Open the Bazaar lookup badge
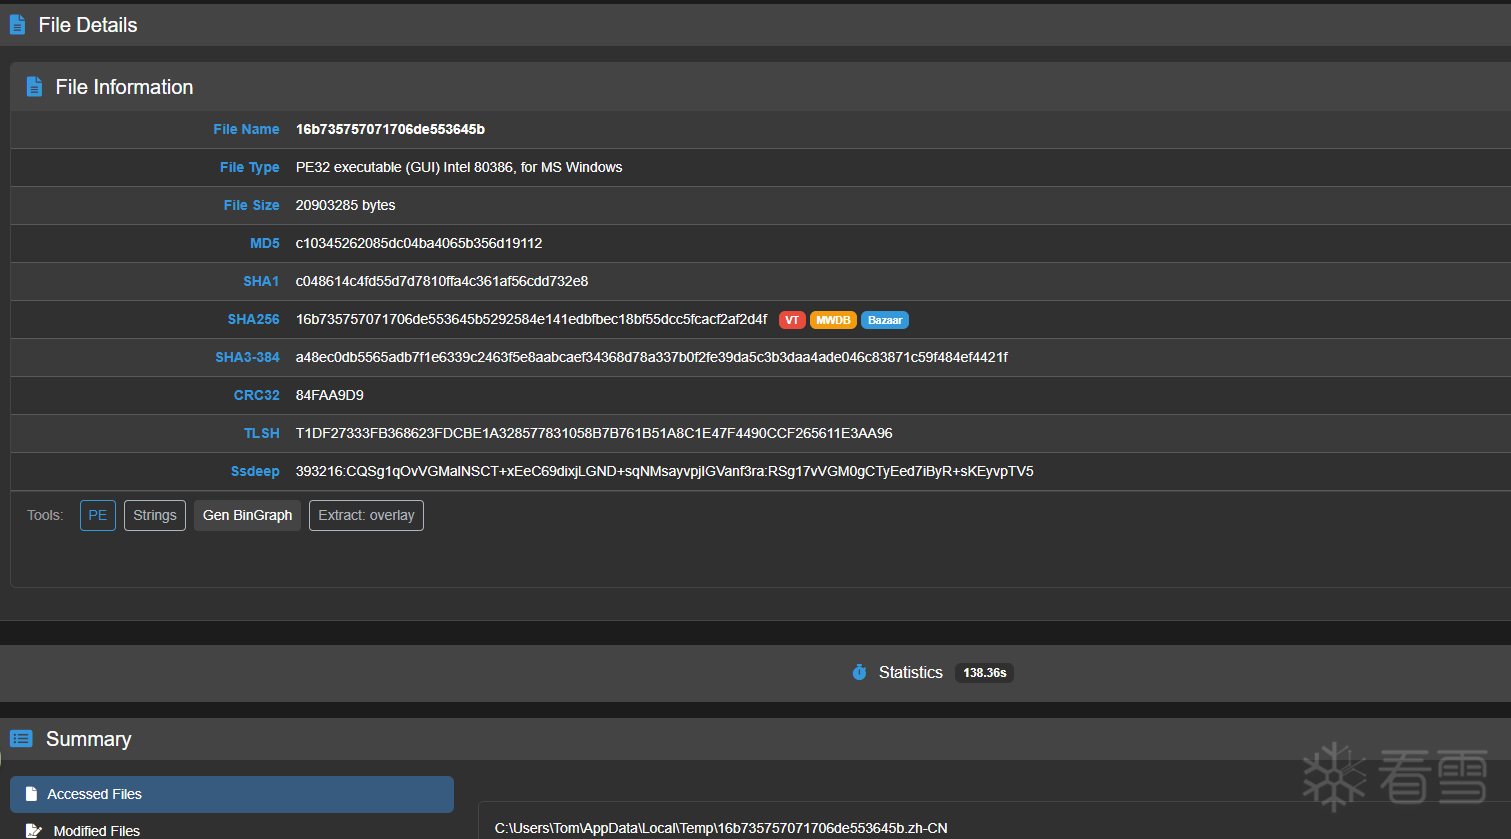Screen dimensions: 1511x839 885,320
